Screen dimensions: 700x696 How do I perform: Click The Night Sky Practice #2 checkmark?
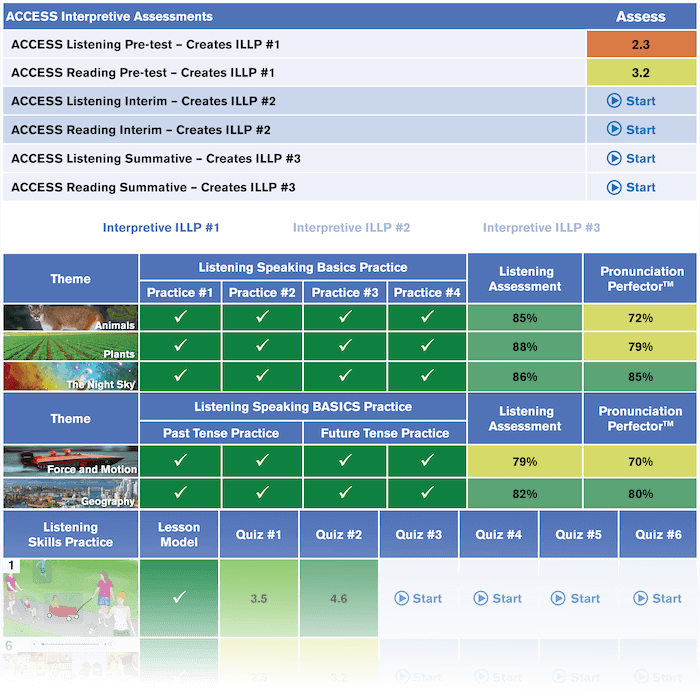click(262, 376)
